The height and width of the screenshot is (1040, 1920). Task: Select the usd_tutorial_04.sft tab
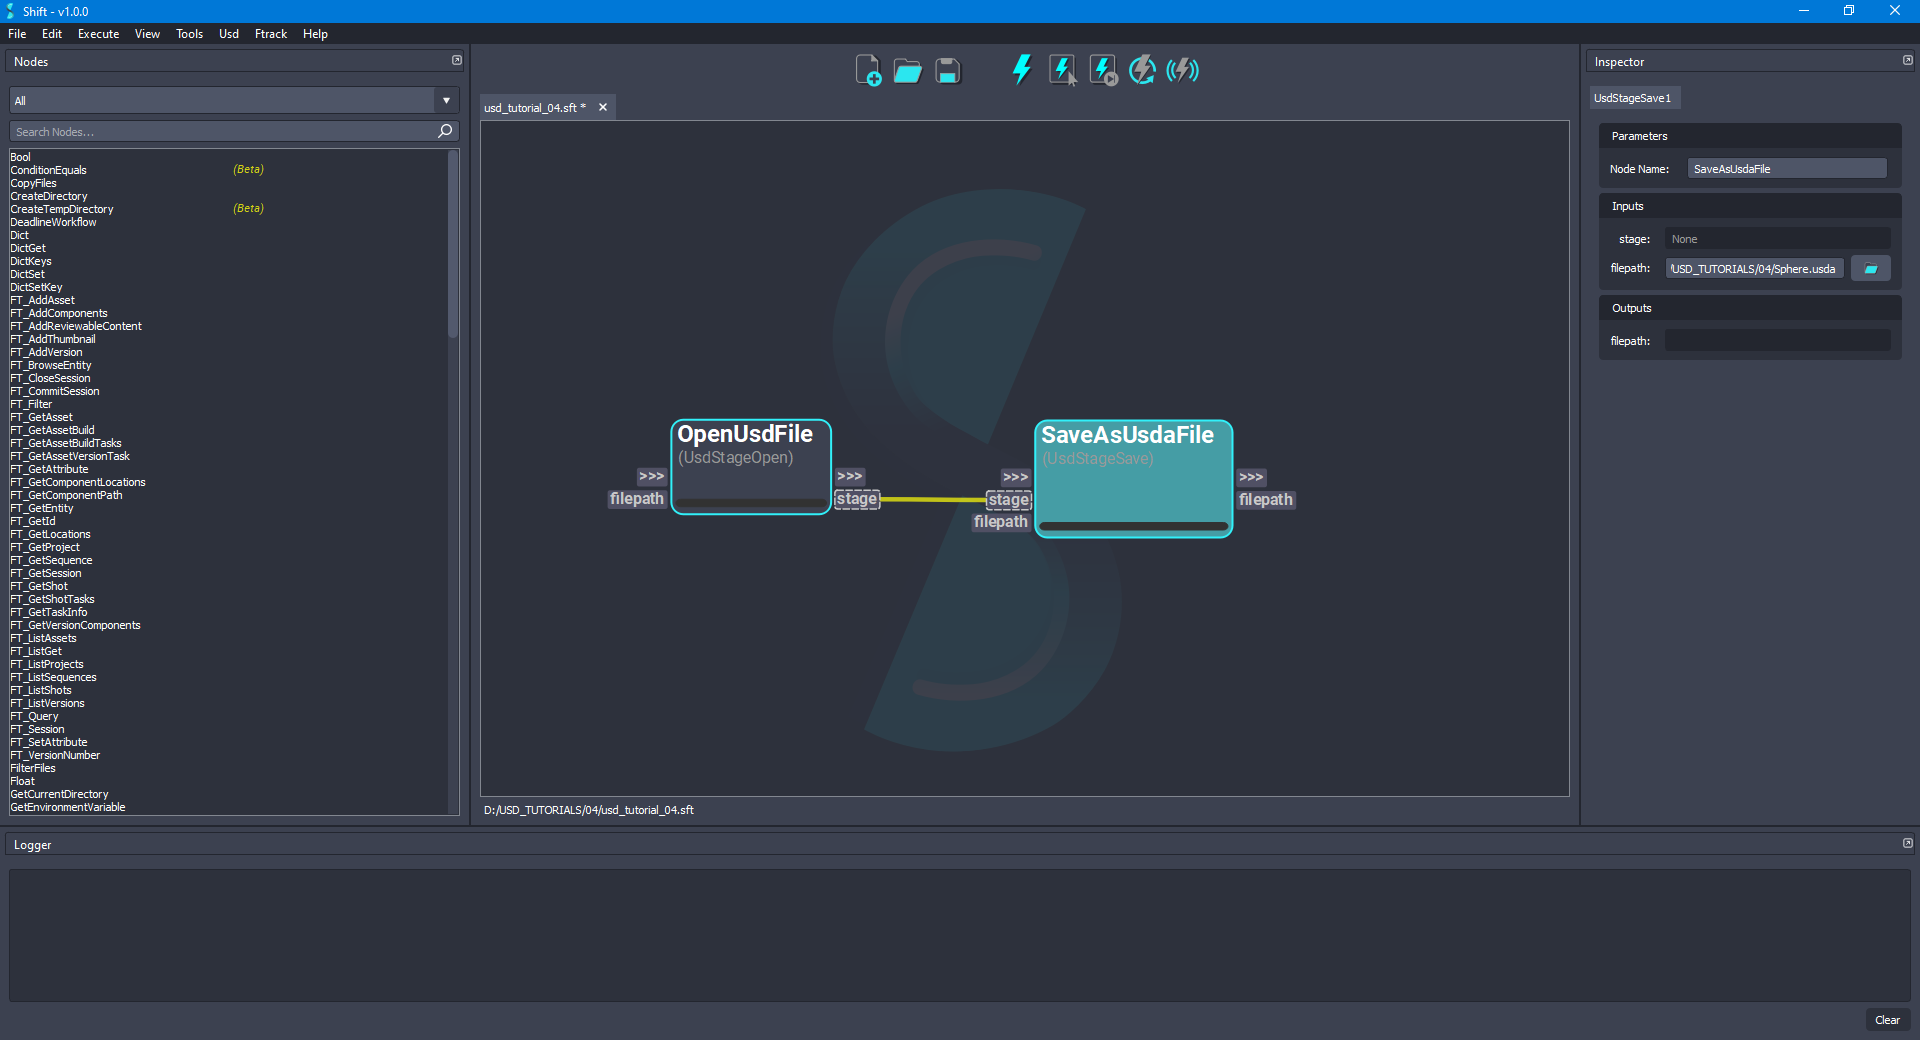pyautogui.click(x=533, y=107)
